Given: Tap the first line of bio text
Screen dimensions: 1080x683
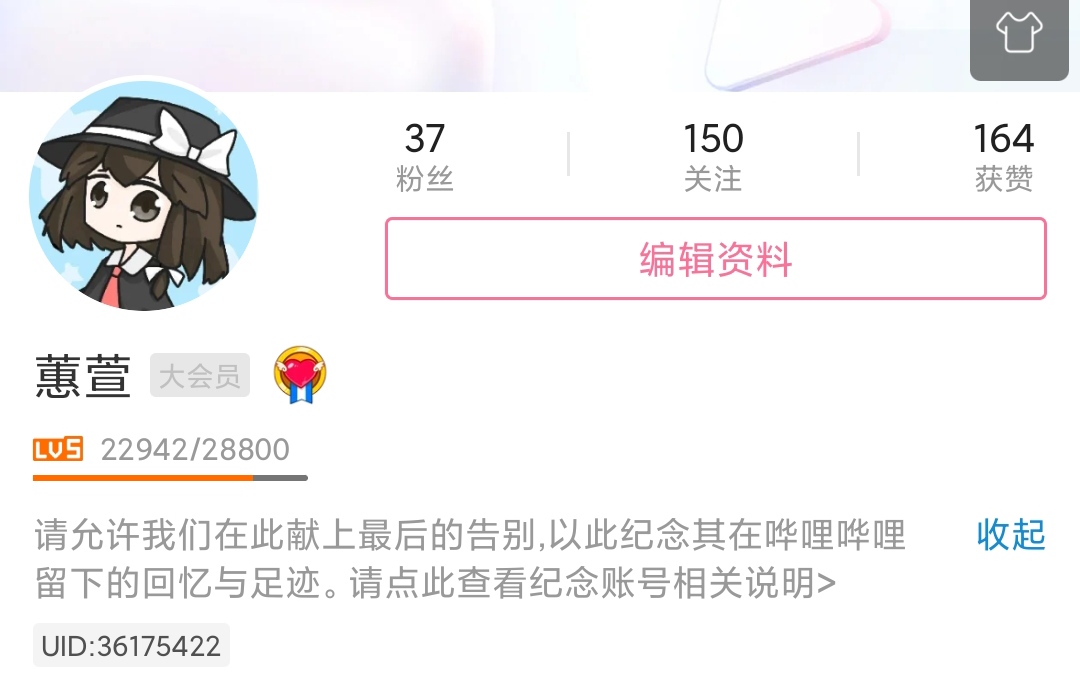Looking at the screenshot, I should (x=470, y=535).
